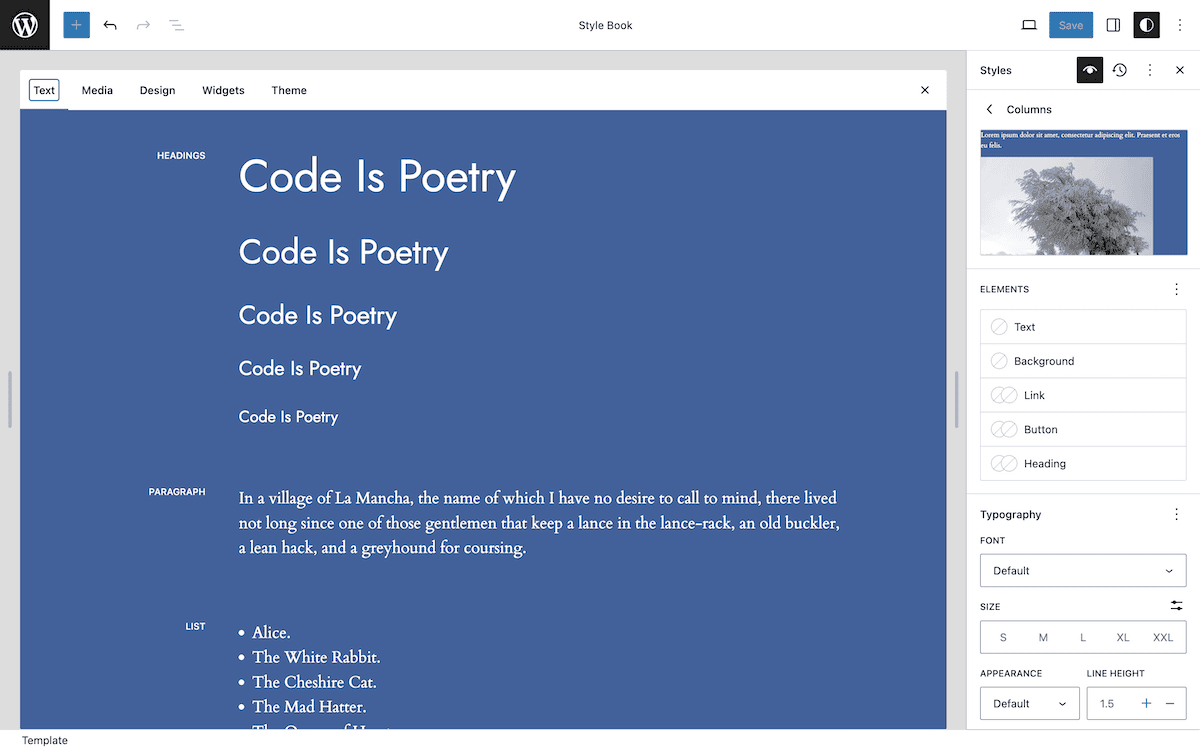Image resolution: width=1200 pixels, height=750 pixels.
Task: Select size L in the Size selector
Action: click(x=1083, y=637)
